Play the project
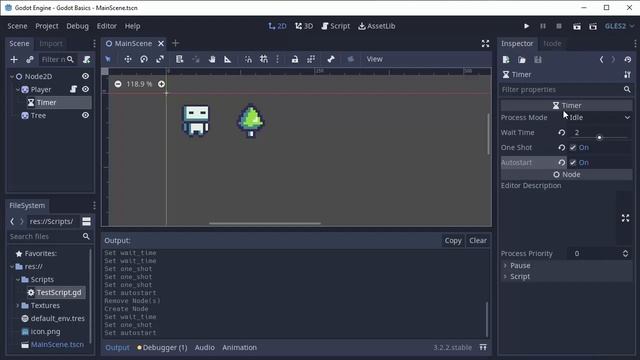 click(x=527, y=26)
